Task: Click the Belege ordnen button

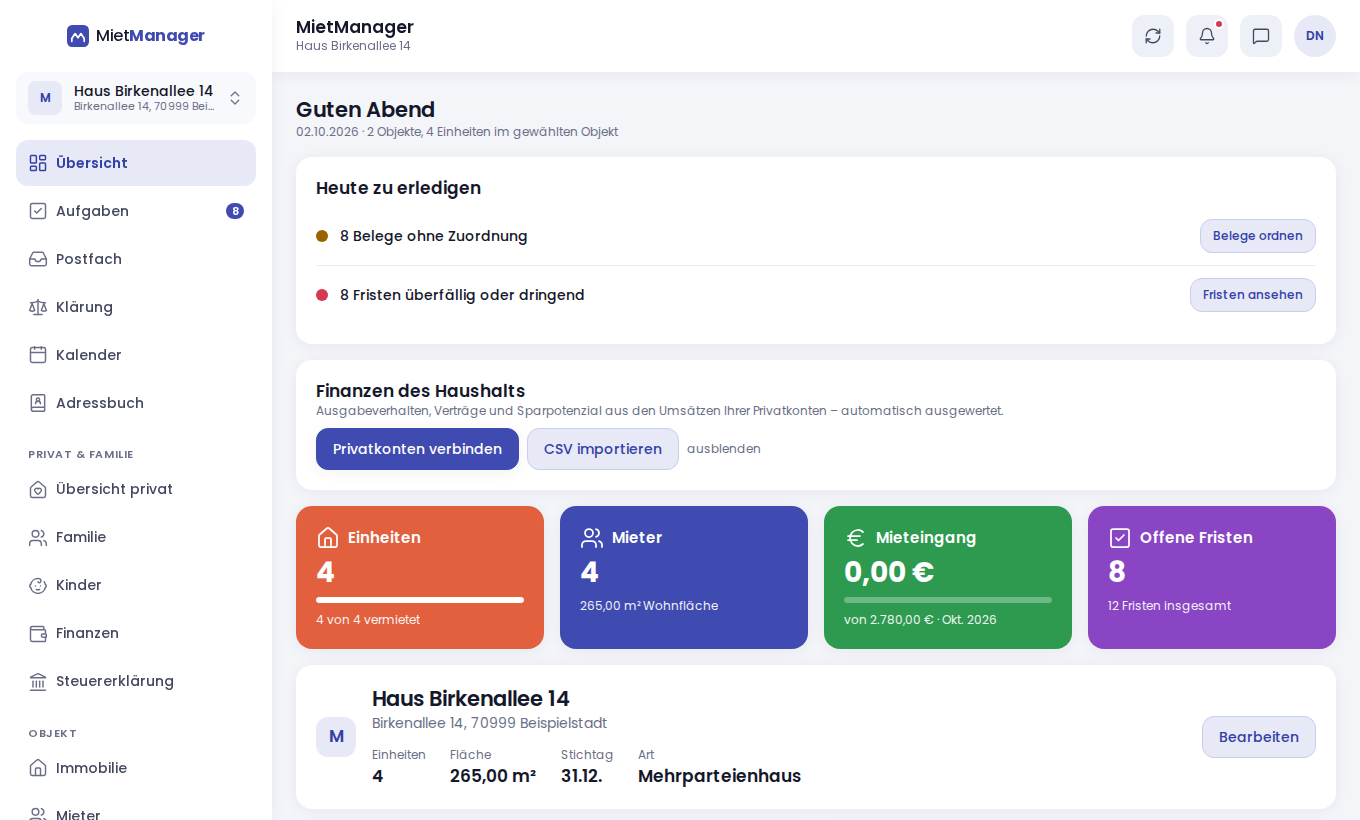Action: [1258, 236]
